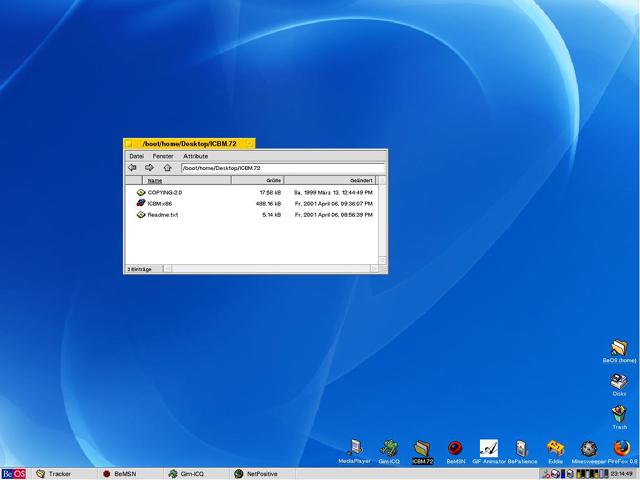Open the Attribute menu
Viewport: 640px width, 480px height.
196,156
